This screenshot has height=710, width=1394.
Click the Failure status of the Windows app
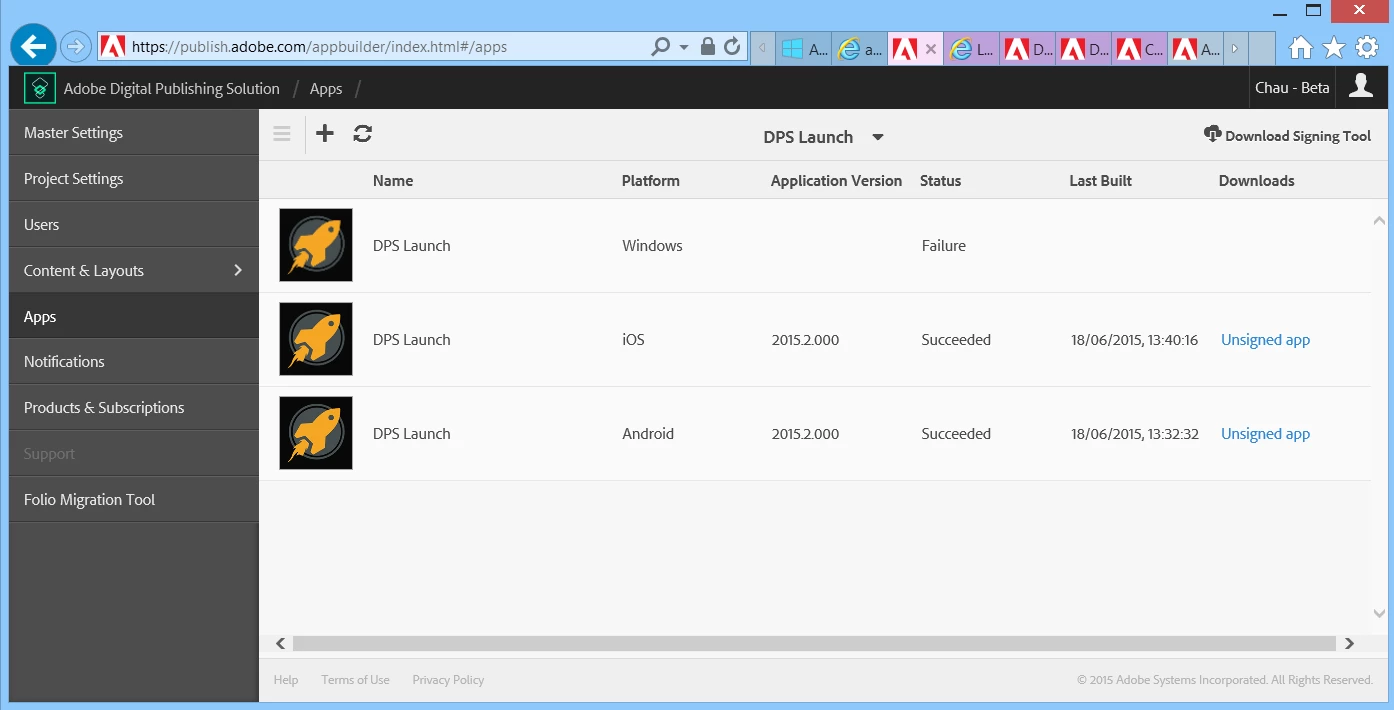tap(944, 246)
